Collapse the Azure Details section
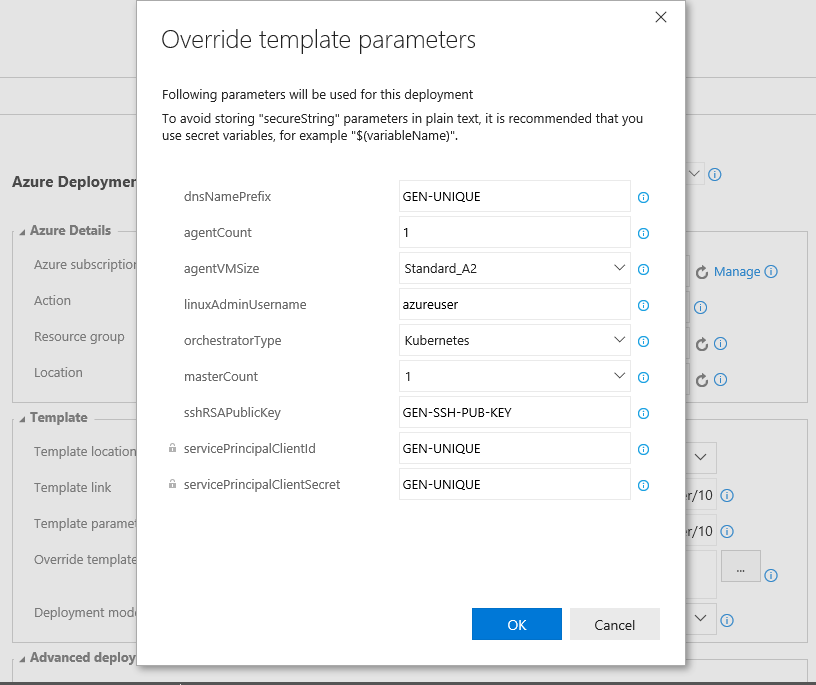The image size is (816, 685). pyautogui.click(x=22, y=232)
